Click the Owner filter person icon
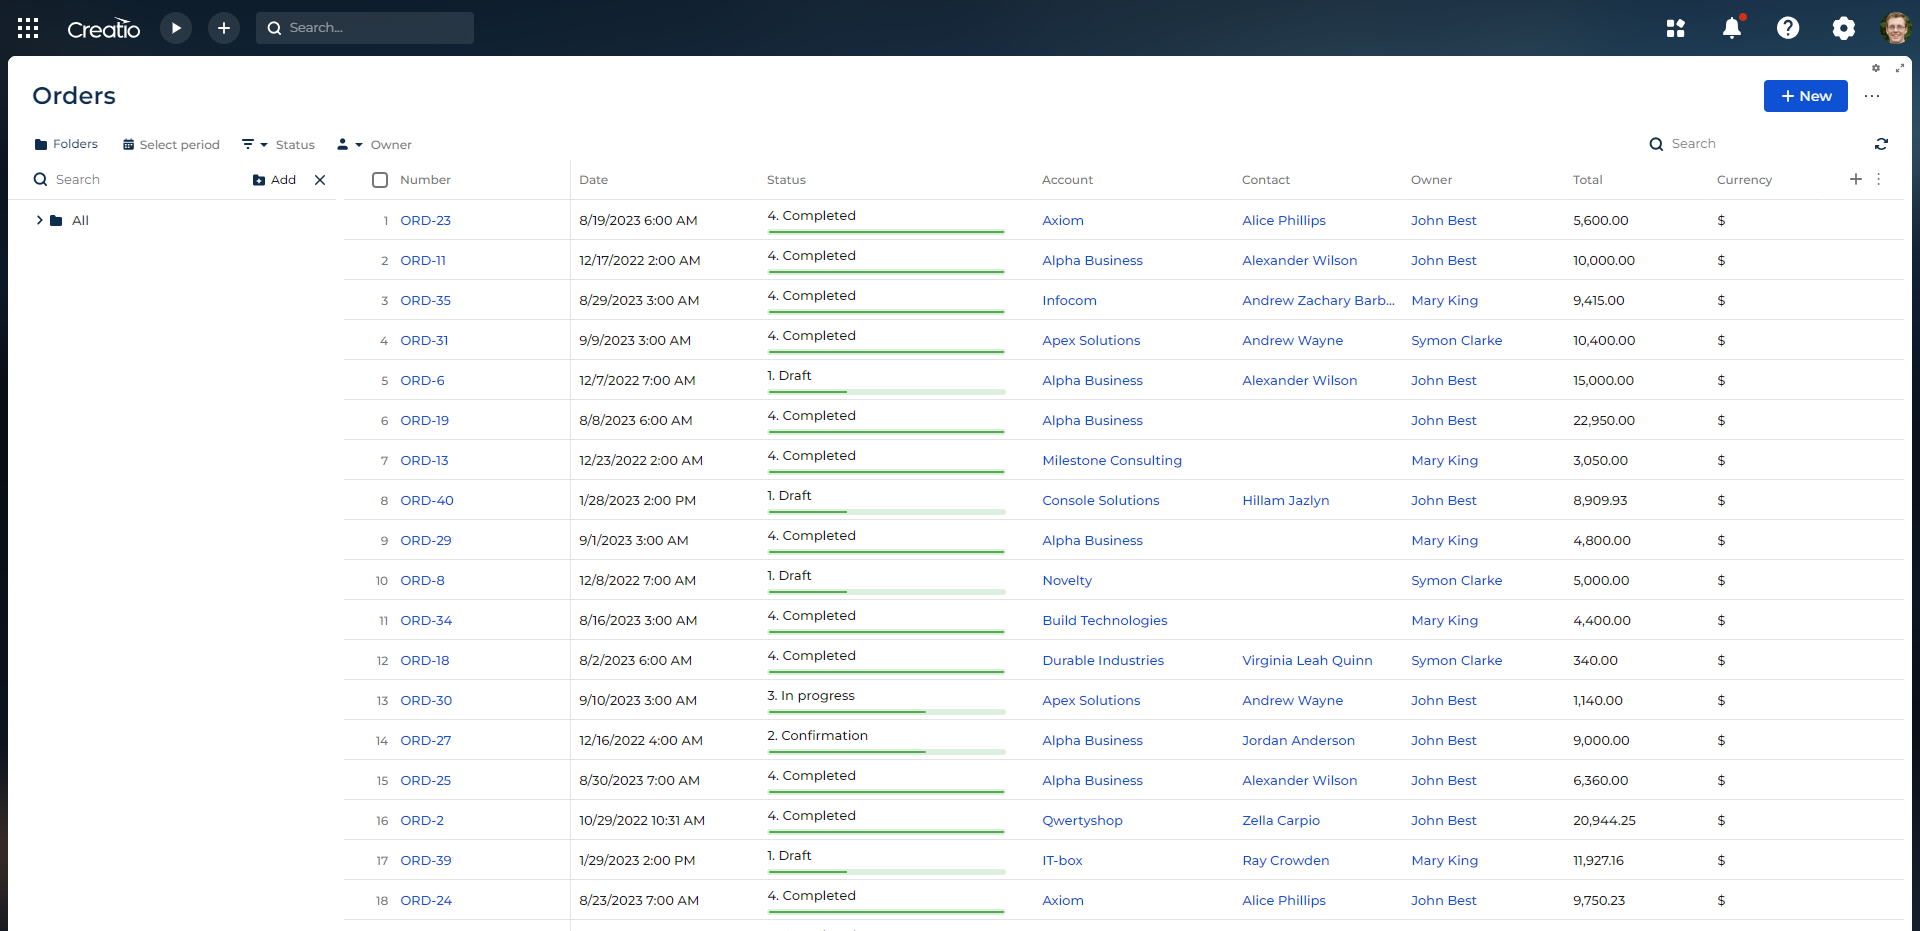The height and width of the screenshot is (931, 1920). (x=343, y=144)
